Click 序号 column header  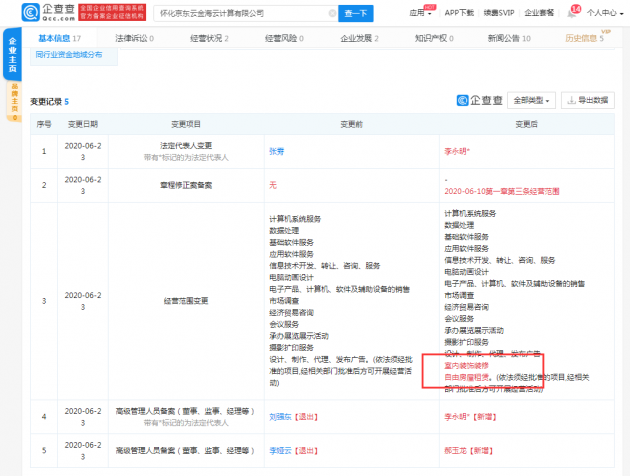[x=44, y=124]
